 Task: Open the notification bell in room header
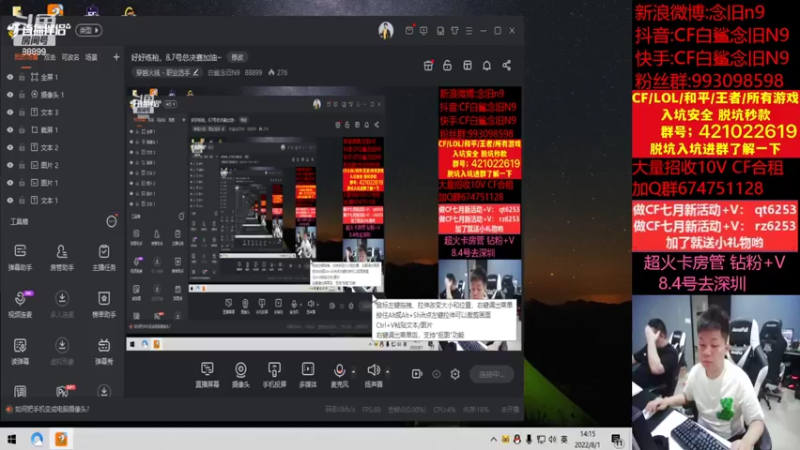pyautogui.click(x=487, y=65)
